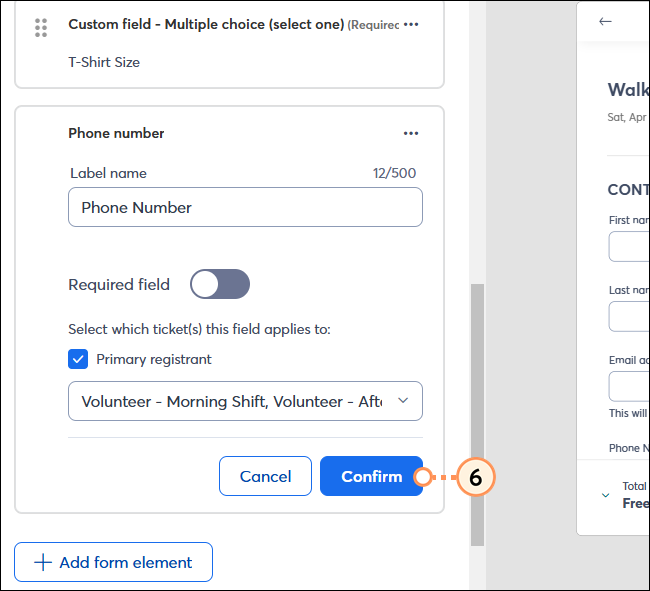Cancel phone number field editing

pos(265,476)
